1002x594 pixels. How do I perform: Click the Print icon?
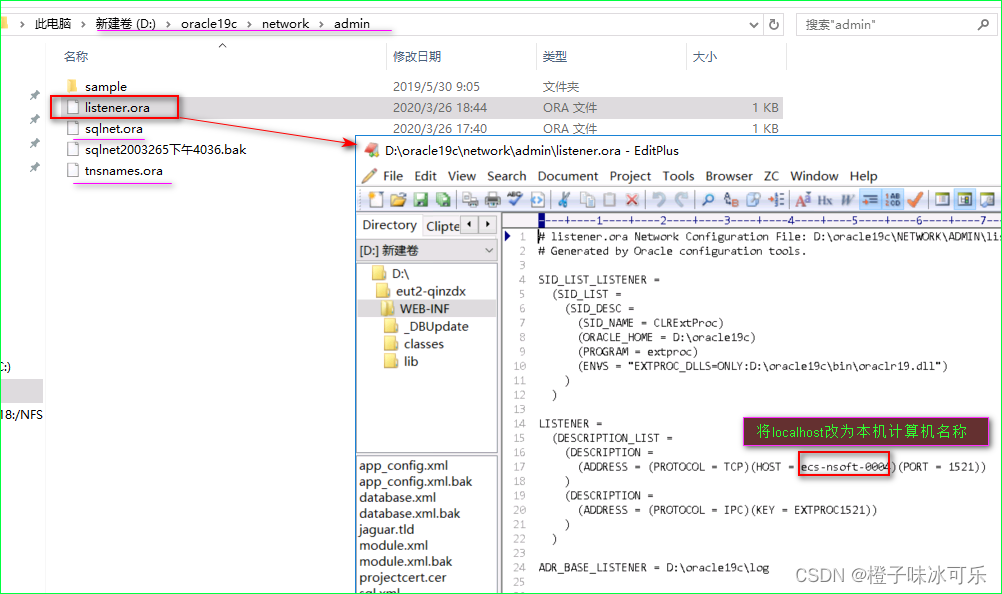[493, 200]
